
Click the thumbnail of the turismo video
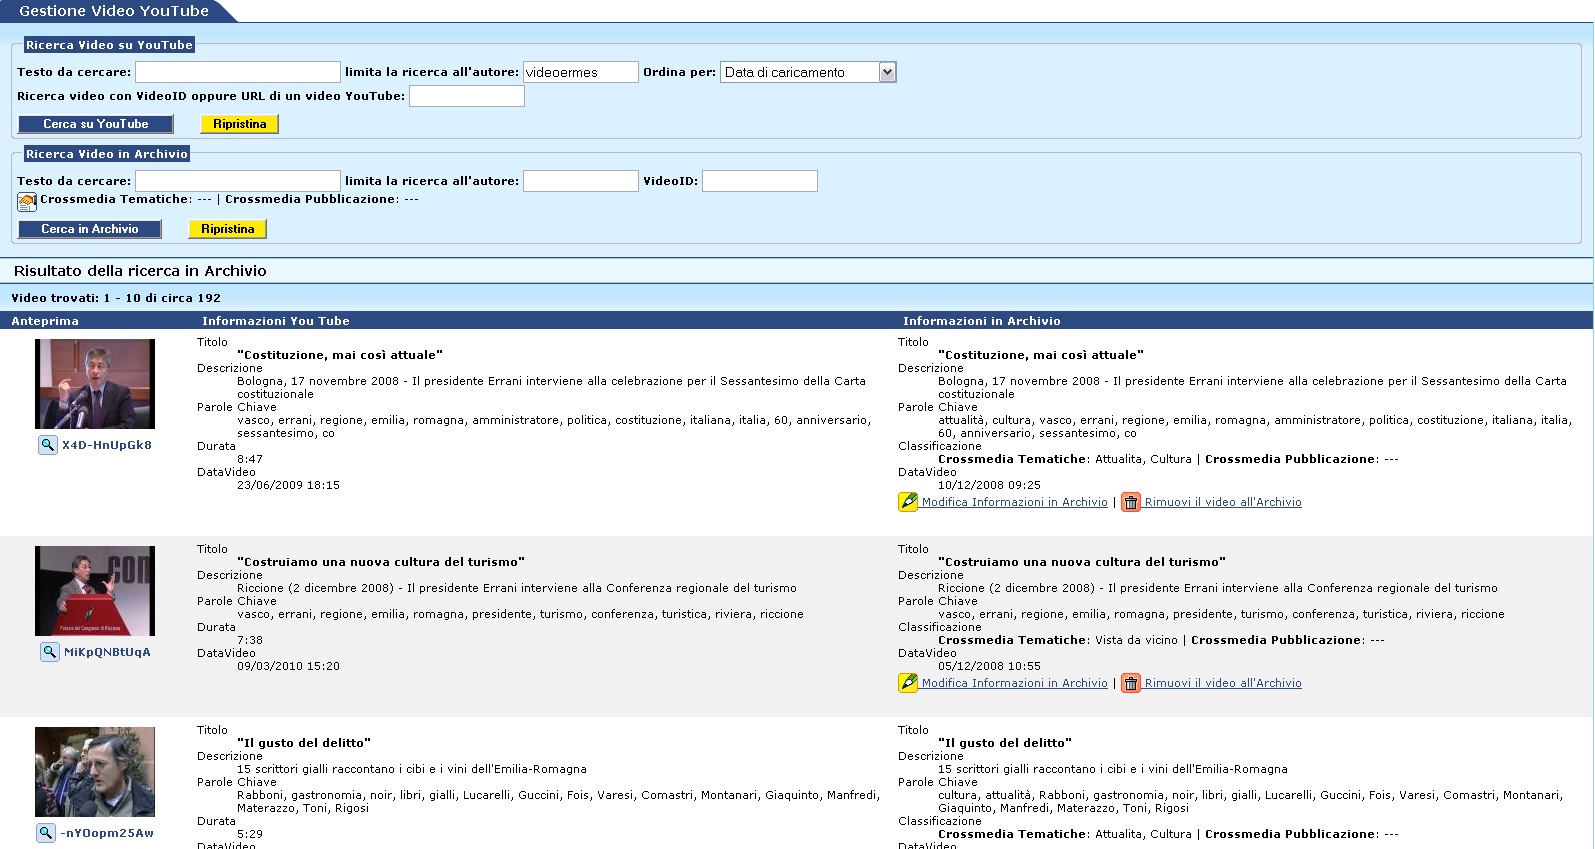(95, 591)
